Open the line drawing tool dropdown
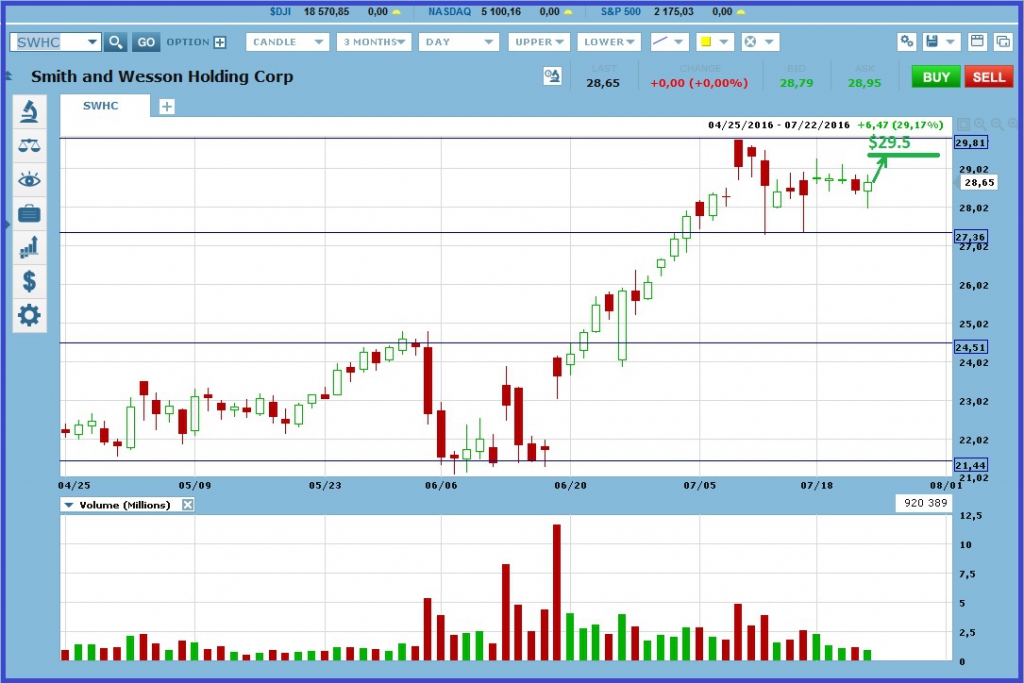This screenshot has width=1024, height=683. pos(669,42)
